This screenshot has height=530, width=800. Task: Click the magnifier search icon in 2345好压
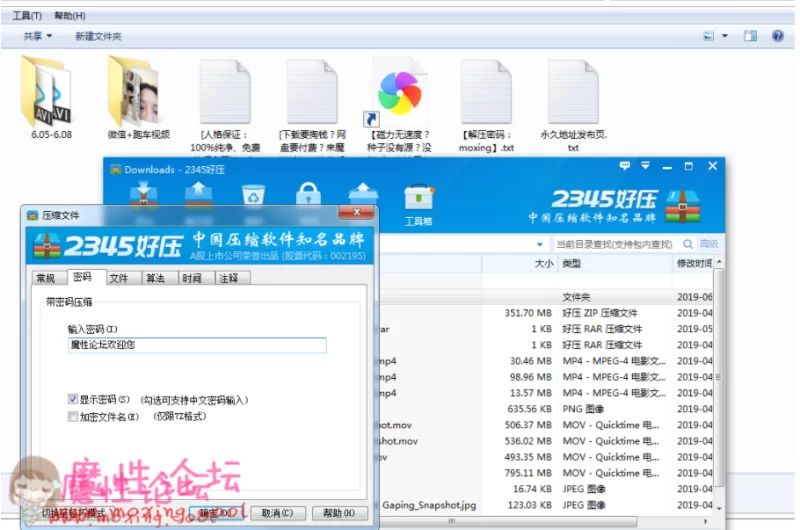point(688,244)
